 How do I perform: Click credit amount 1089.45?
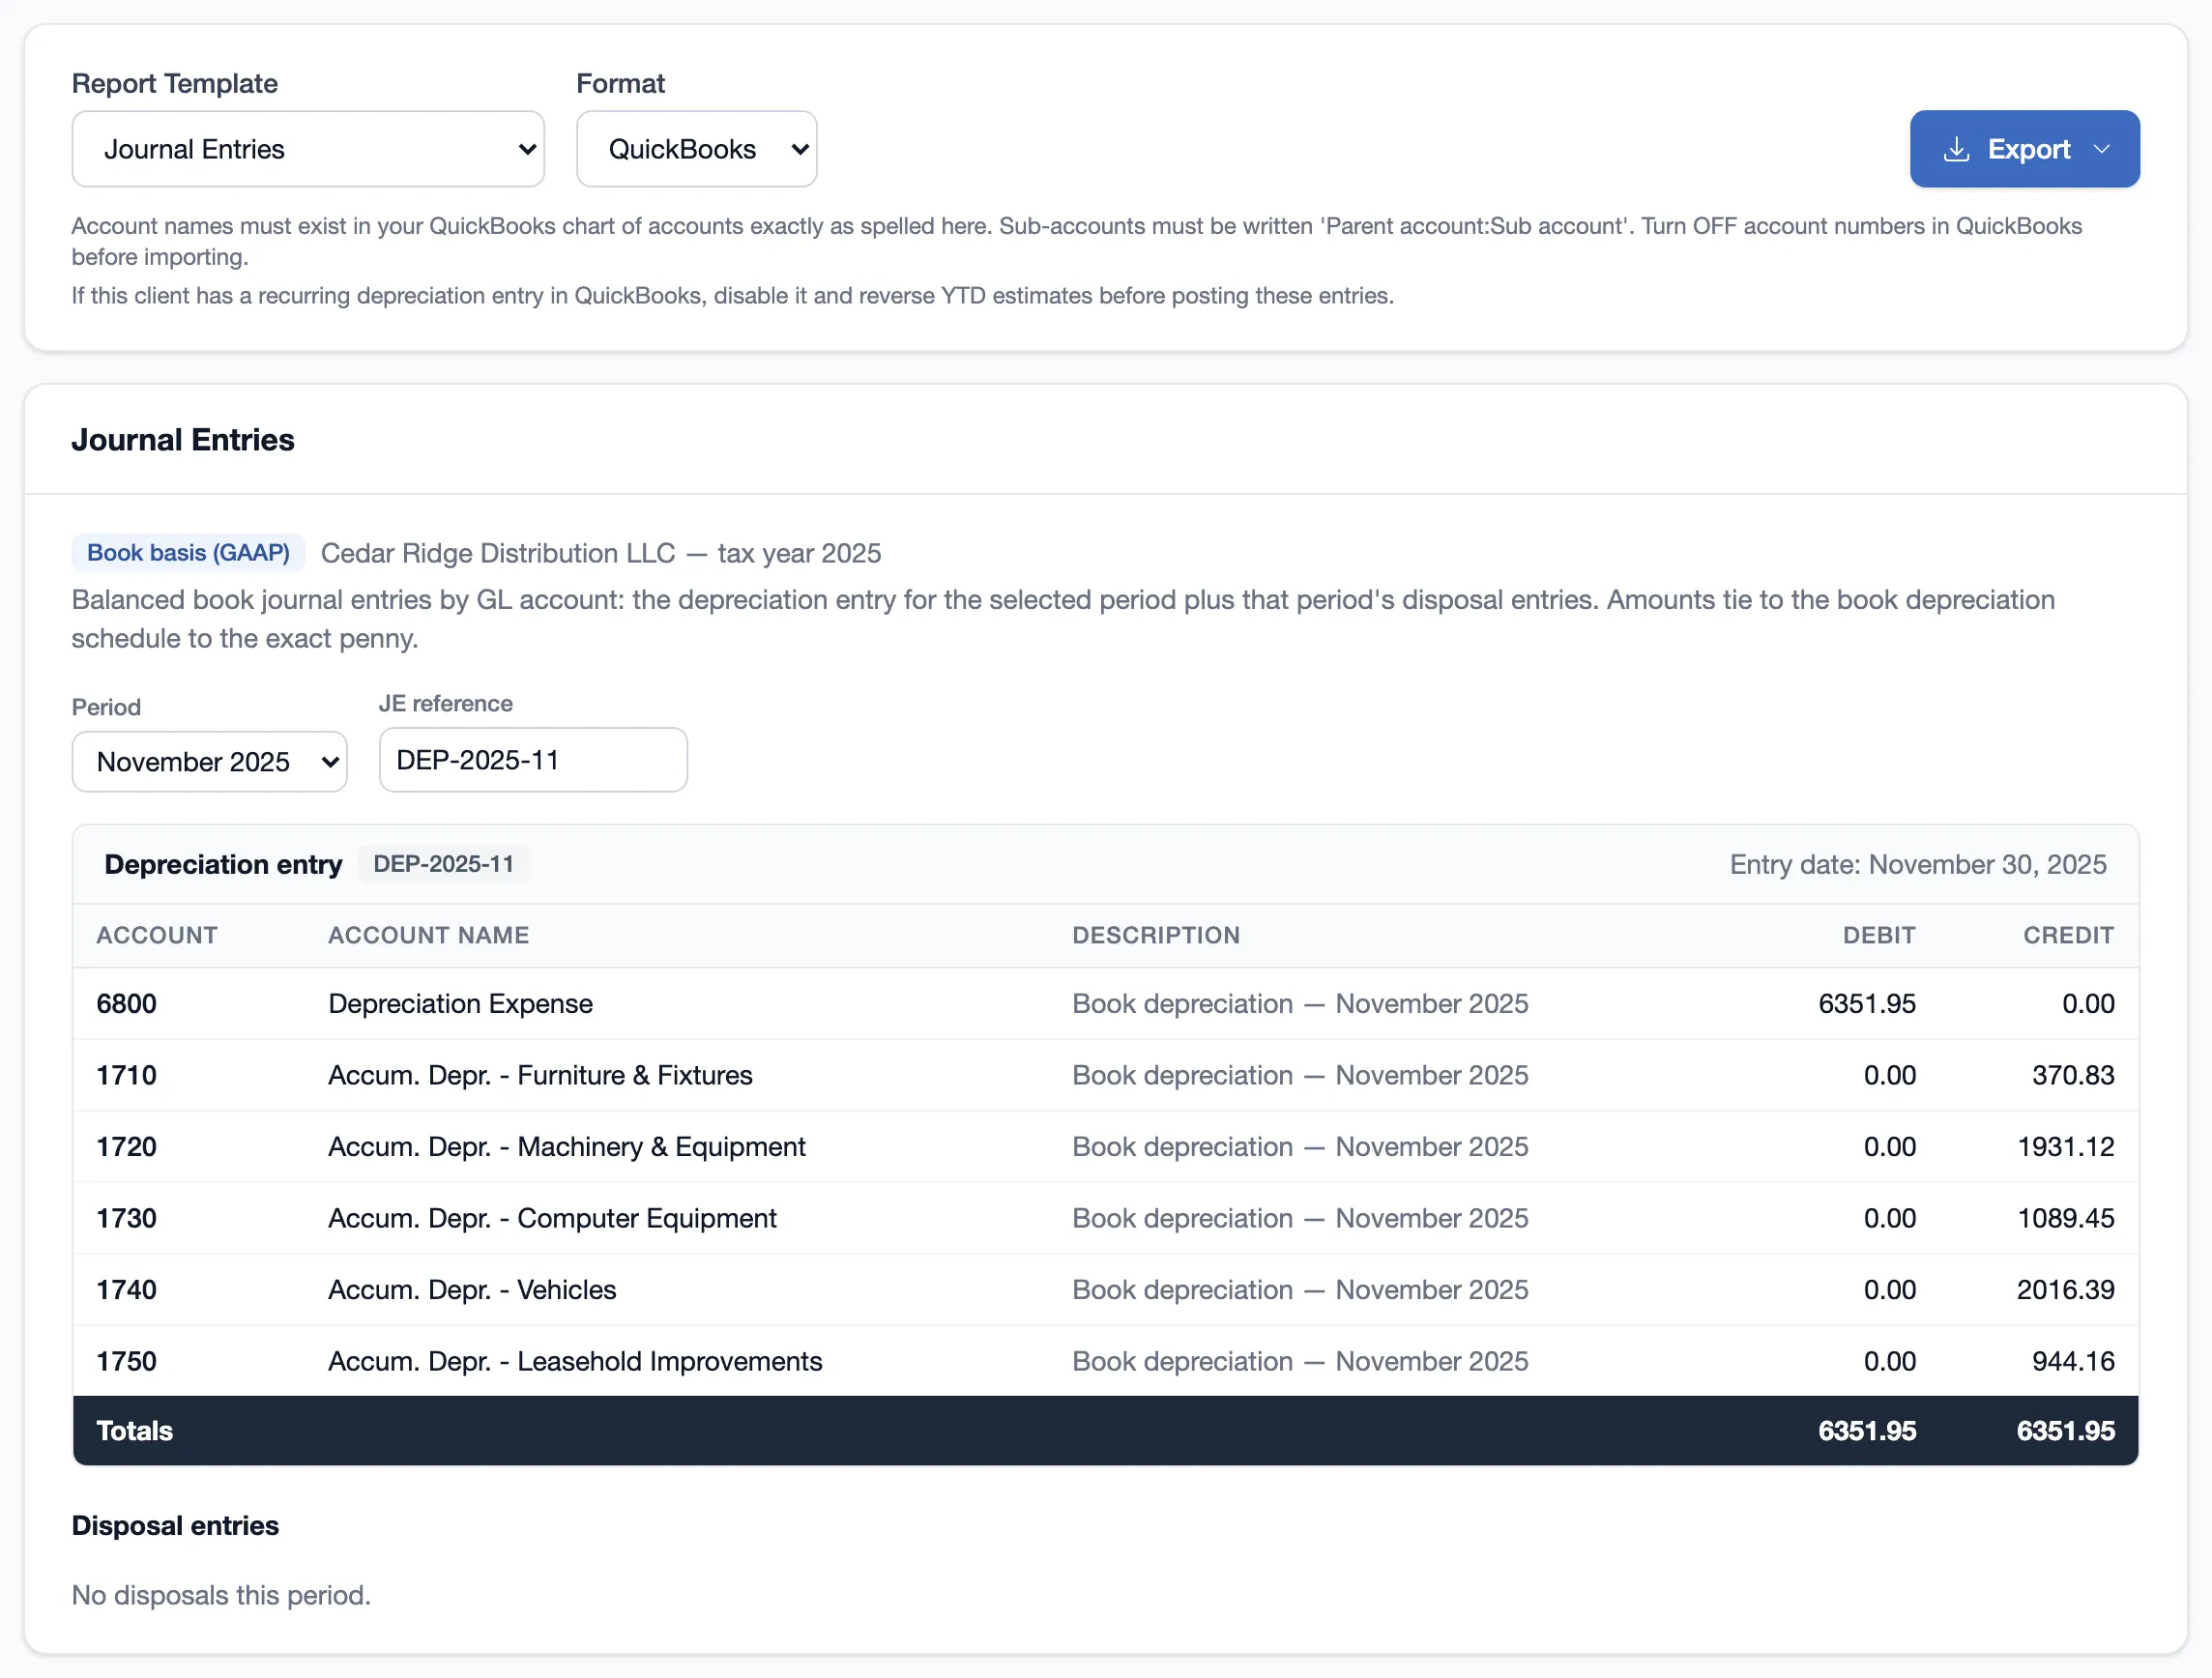click(x=2066, y=1219)
